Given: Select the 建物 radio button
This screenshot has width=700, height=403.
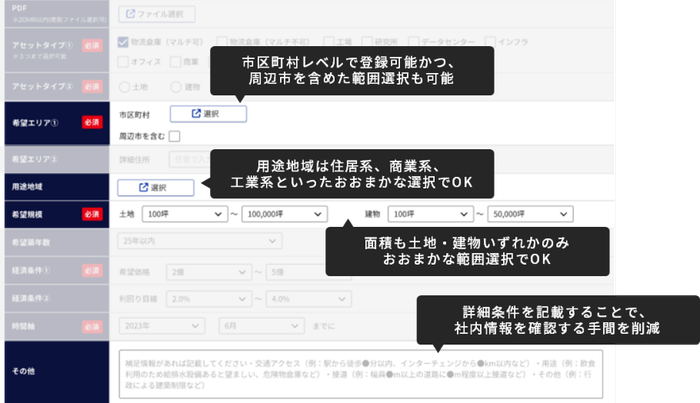Looking at the screenshot, I should pos(176,87).
